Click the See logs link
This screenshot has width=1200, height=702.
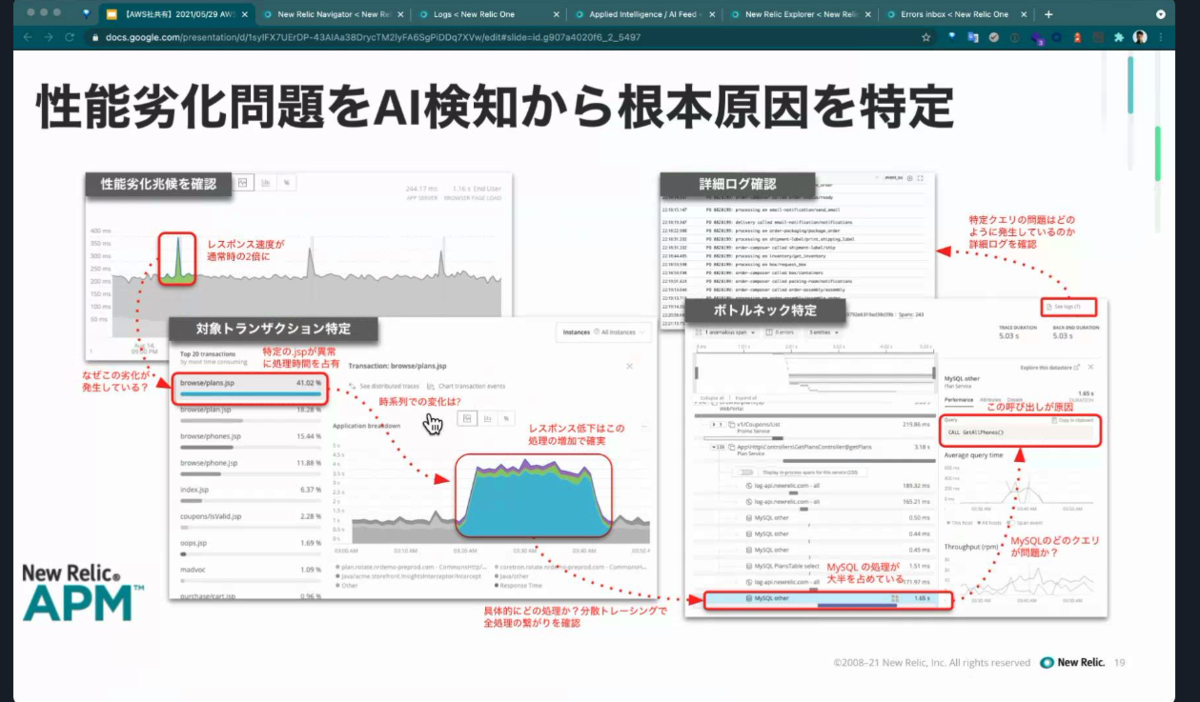tap(1066, 306)
